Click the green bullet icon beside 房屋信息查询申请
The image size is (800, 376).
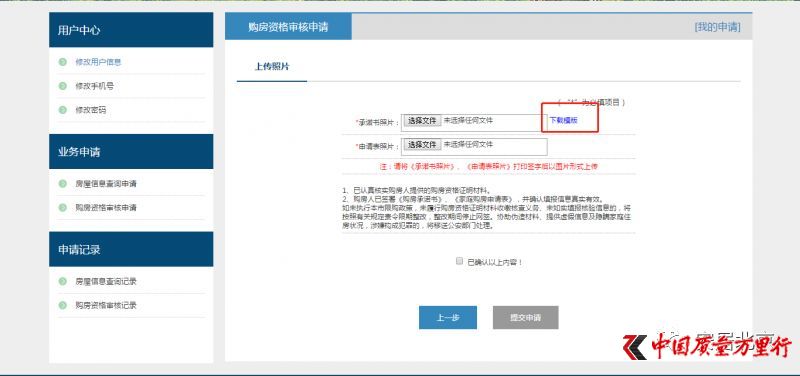[63, 184]
